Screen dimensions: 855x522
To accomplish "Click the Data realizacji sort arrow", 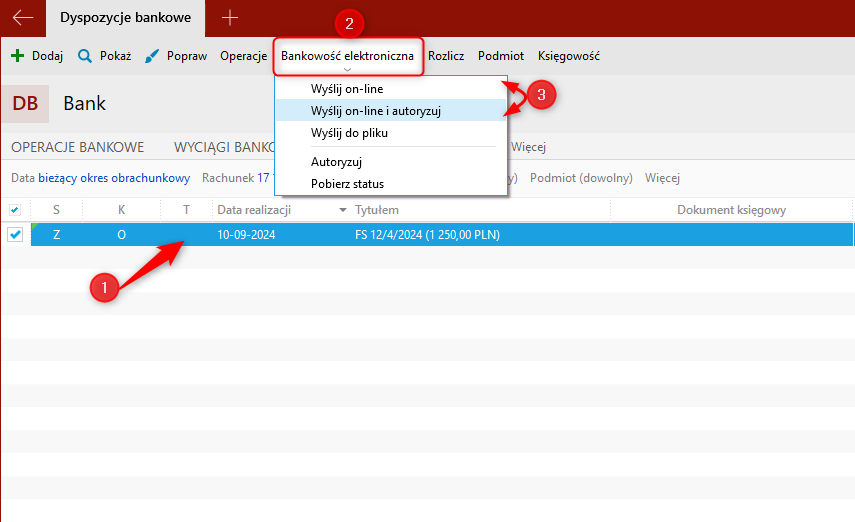I will [x=342, y=210].
